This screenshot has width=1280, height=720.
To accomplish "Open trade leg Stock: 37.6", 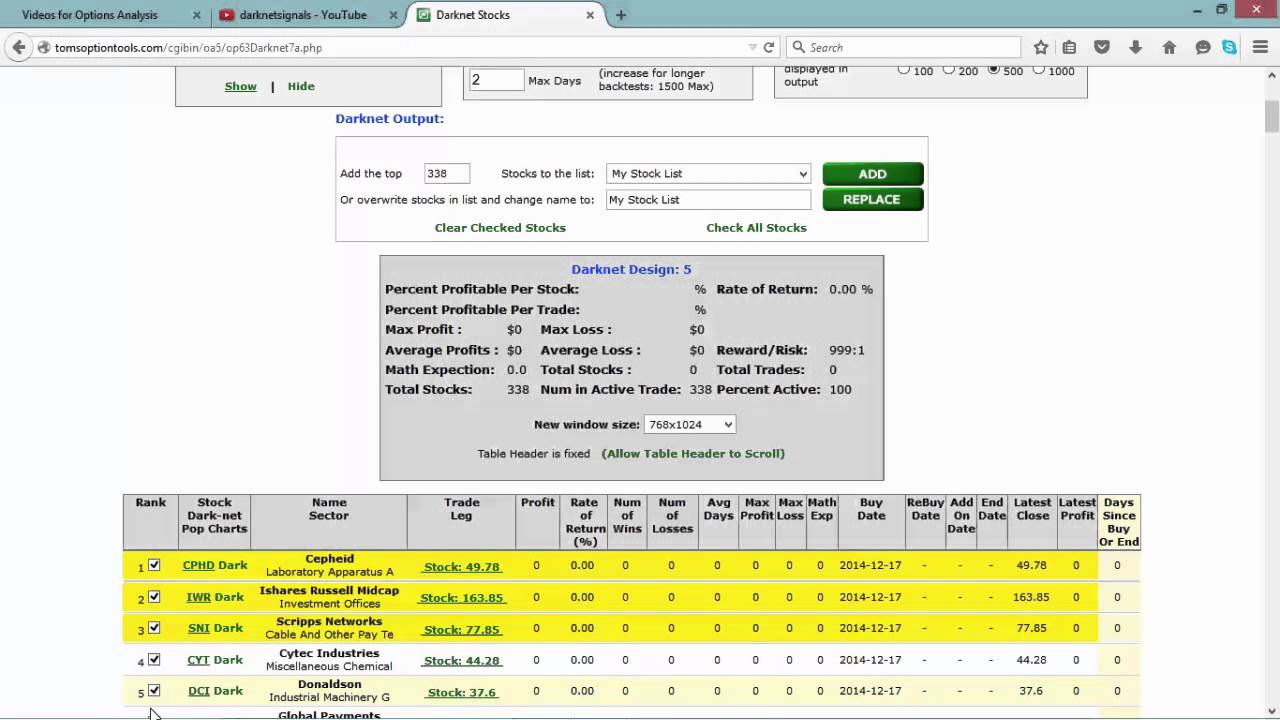I will pos(461,692).
